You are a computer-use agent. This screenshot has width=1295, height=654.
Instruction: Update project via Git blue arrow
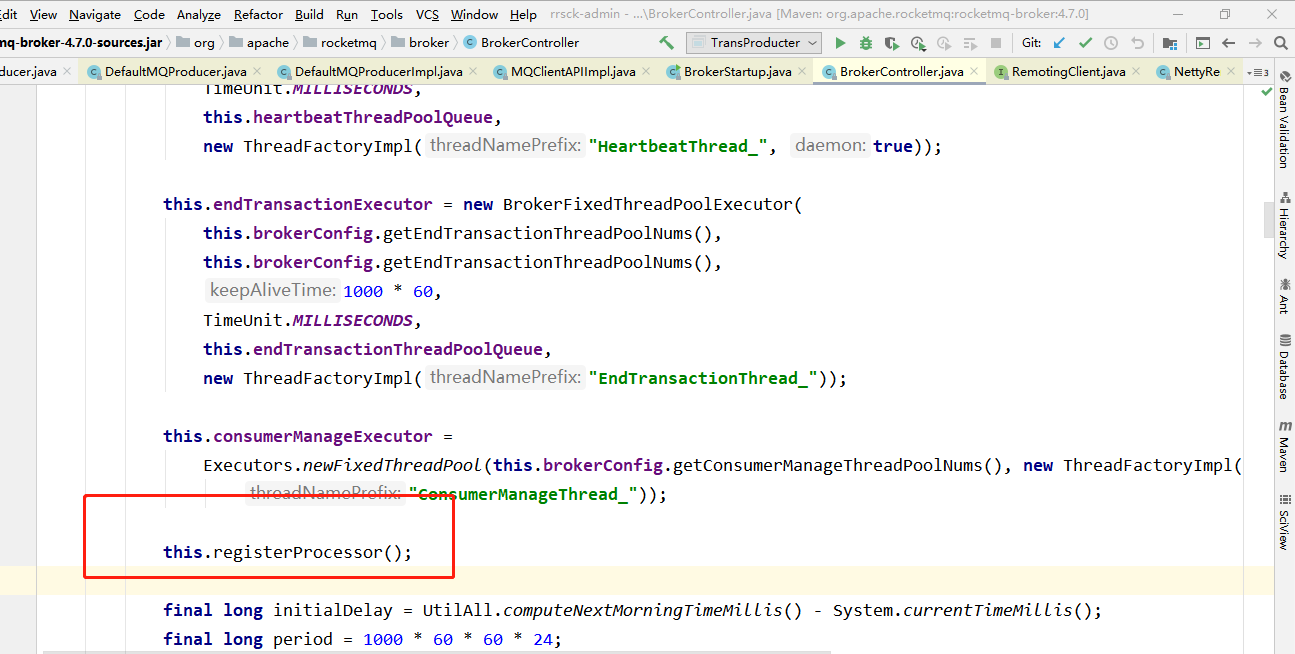tap(1059, 43)
